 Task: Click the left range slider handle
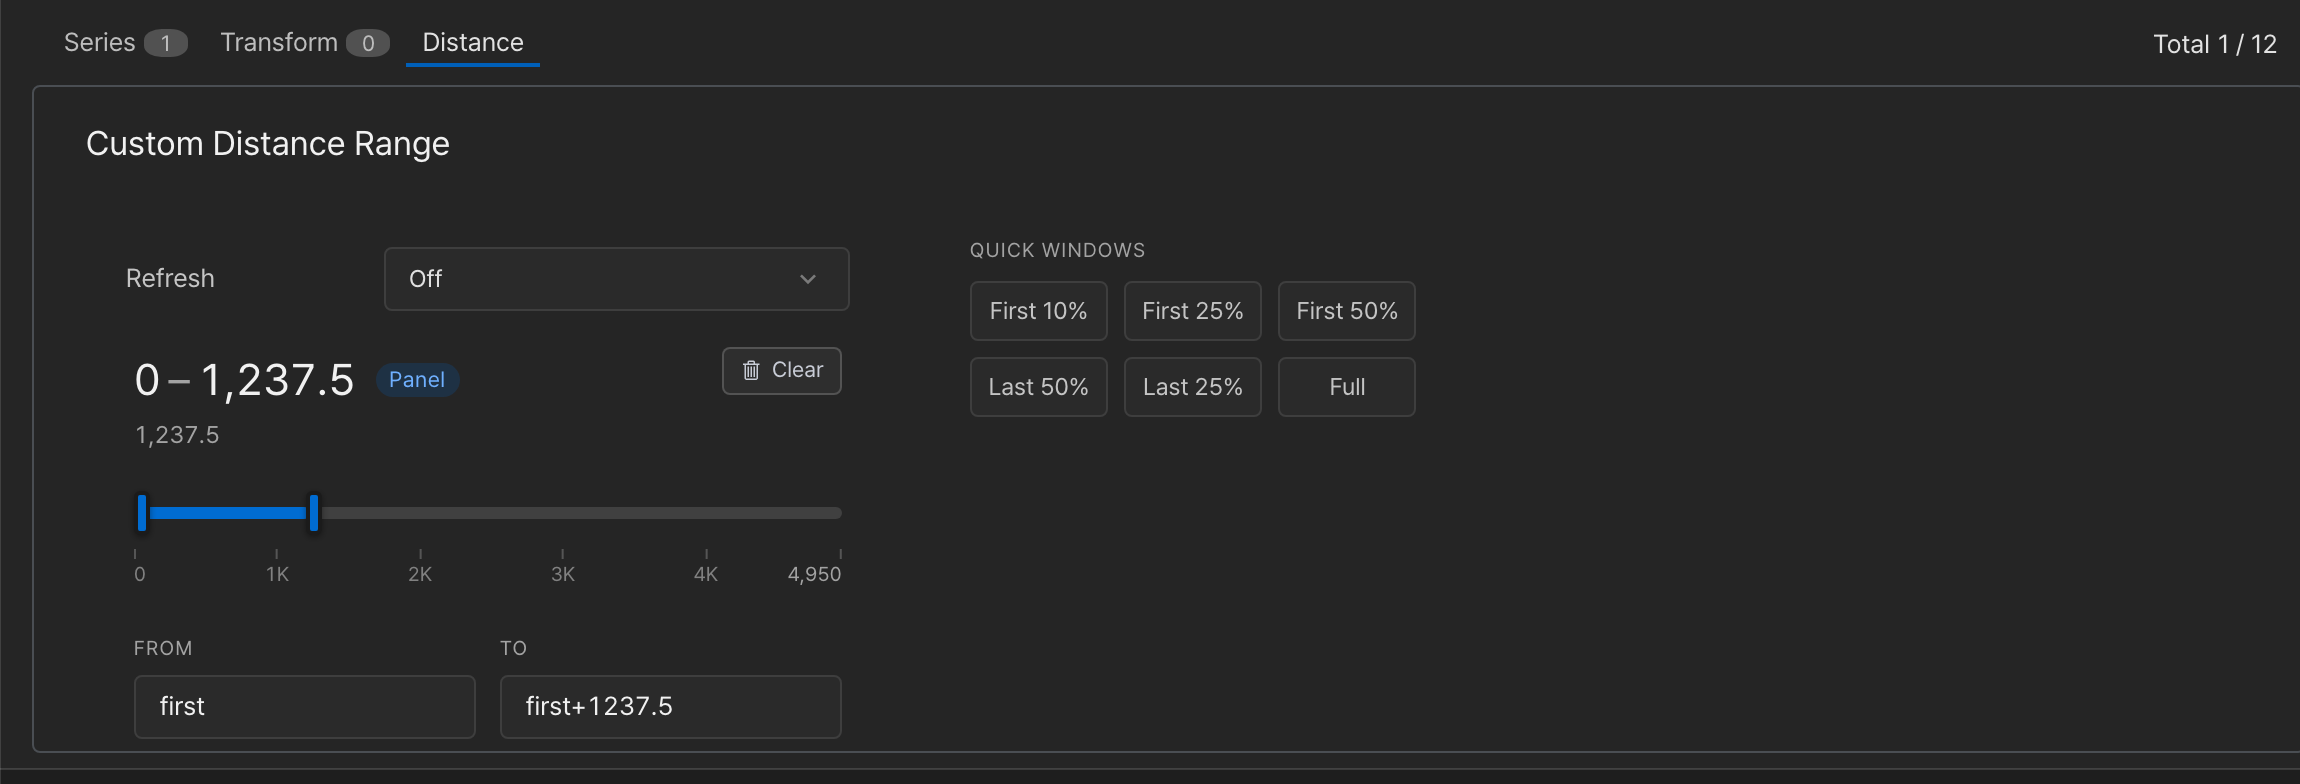142,513
